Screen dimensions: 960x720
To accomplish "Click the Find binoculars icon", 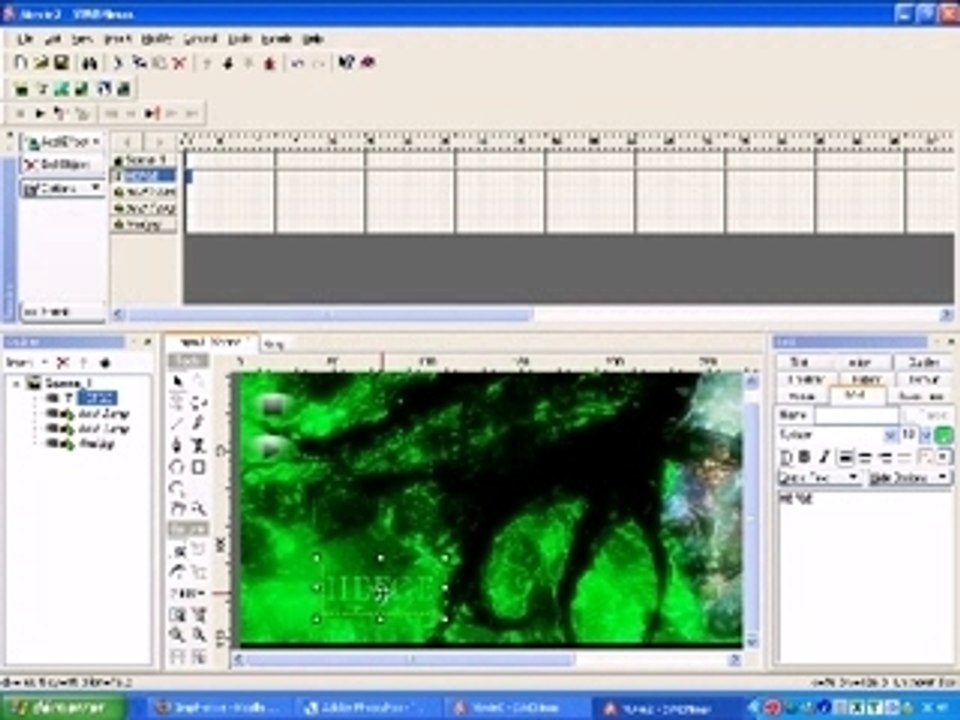I will (89, 62).
